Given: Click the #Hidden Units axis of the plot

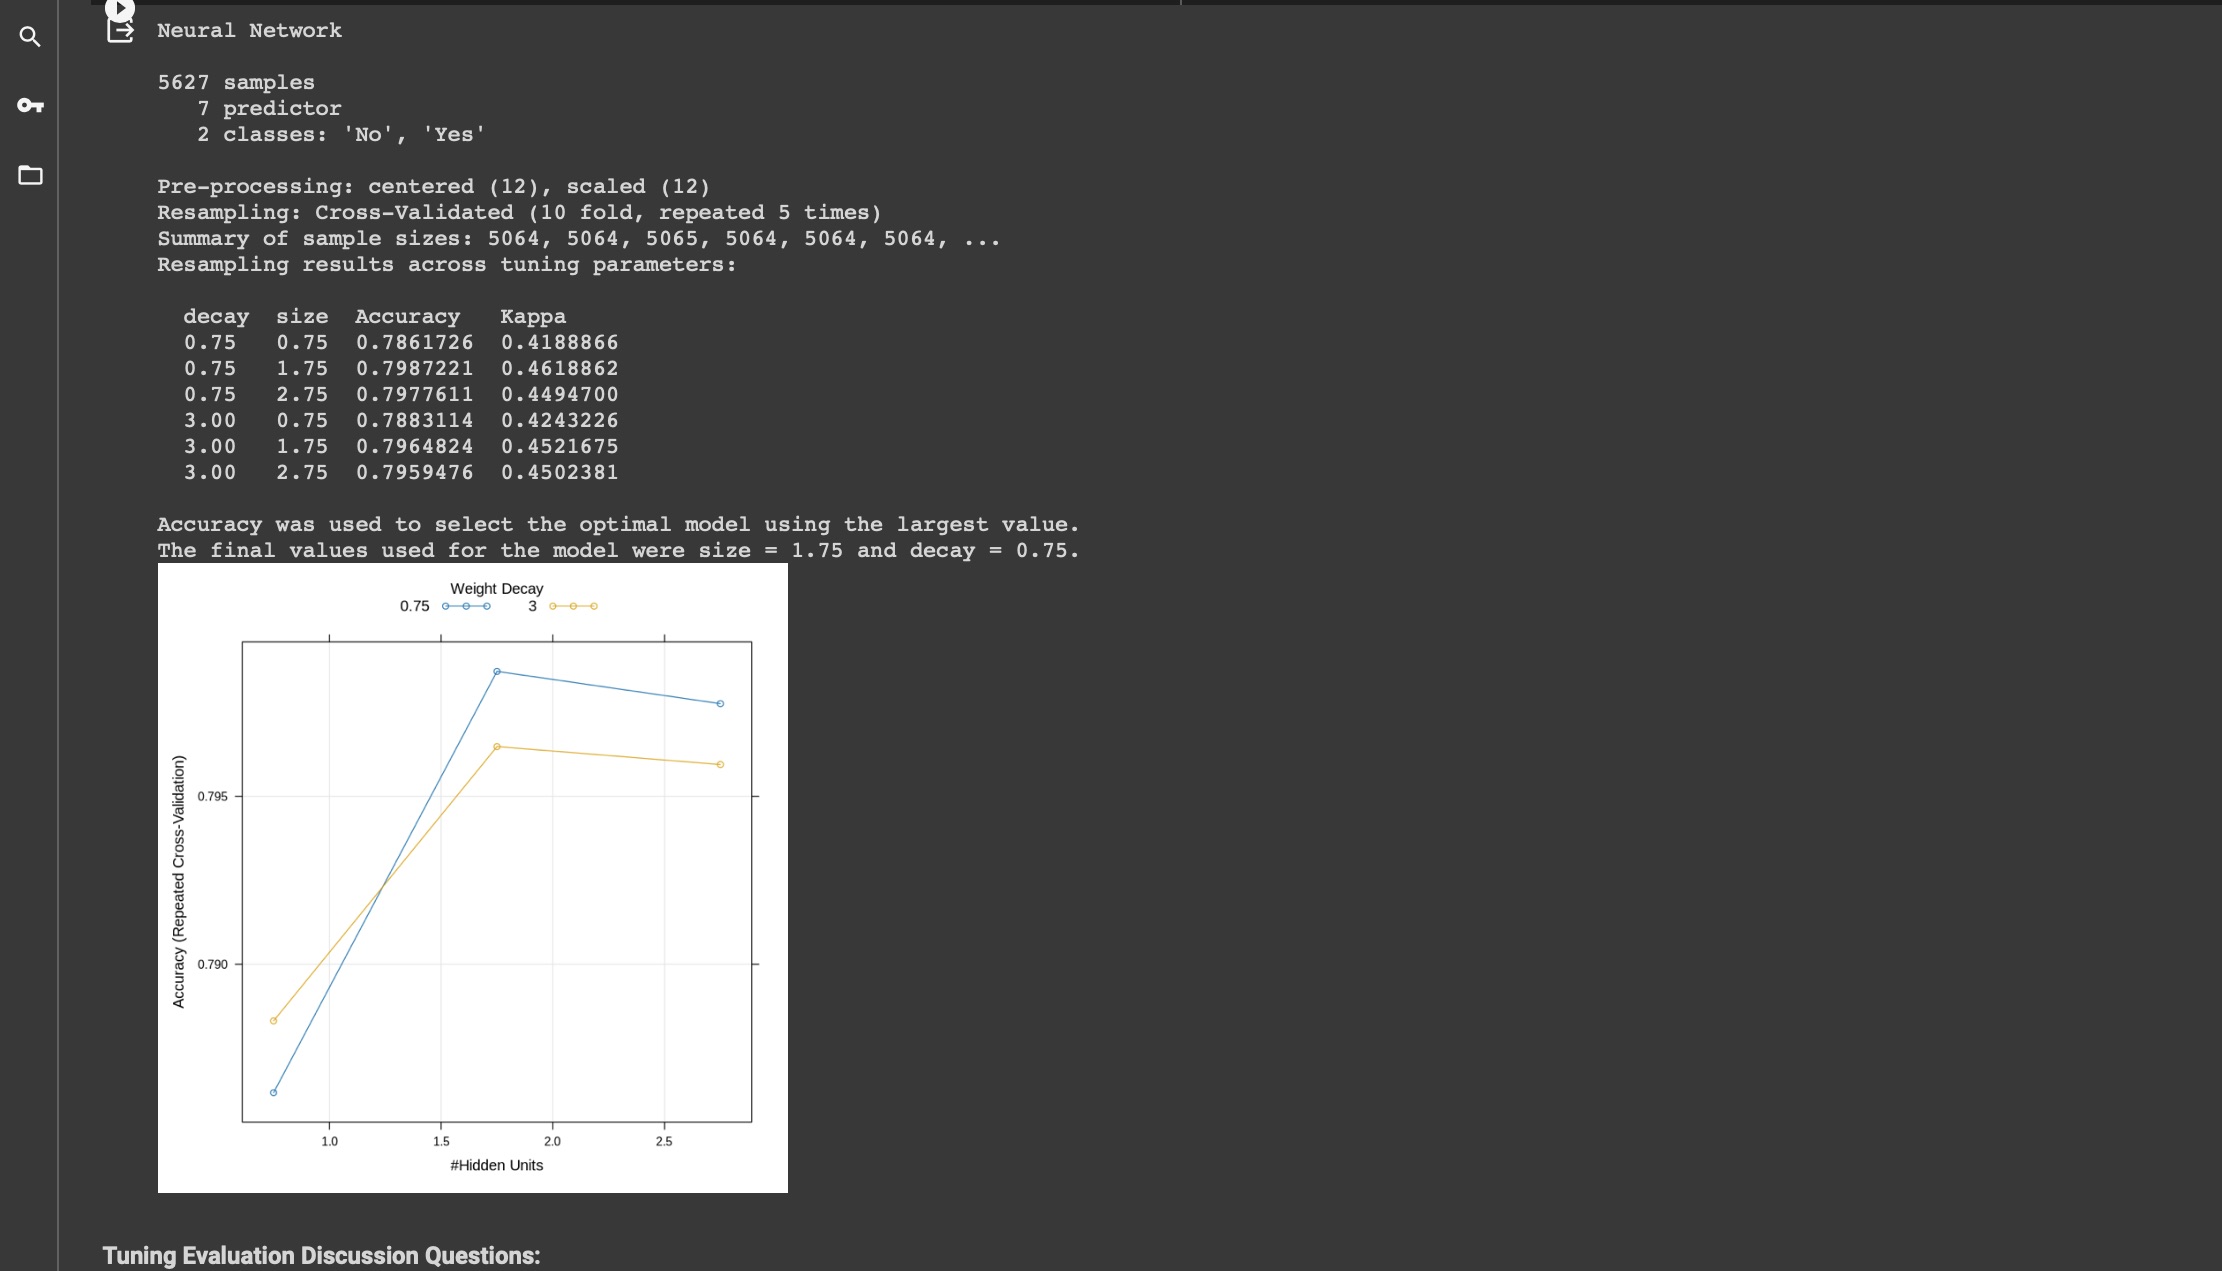Looking at the screenshot, I should (496, 1165).
